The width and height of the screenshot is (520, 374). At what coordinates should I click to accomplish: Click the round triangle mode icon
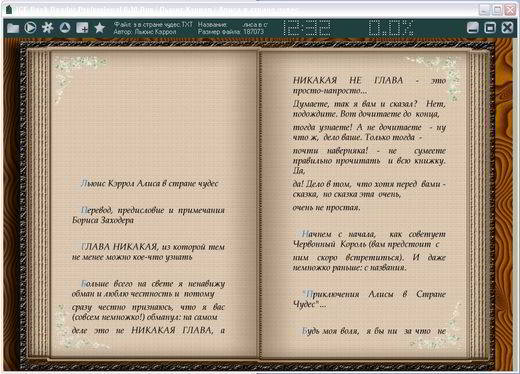point(65,27)
